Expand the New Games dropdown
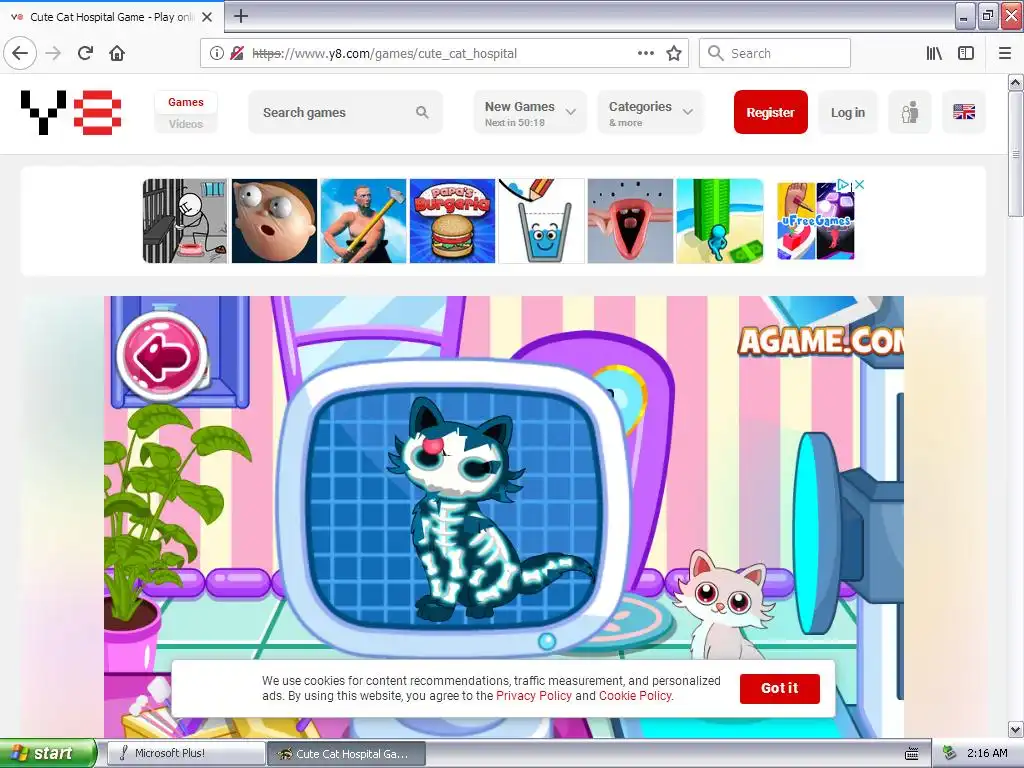Screen dimensions: 1024x768 pos(530,112)
